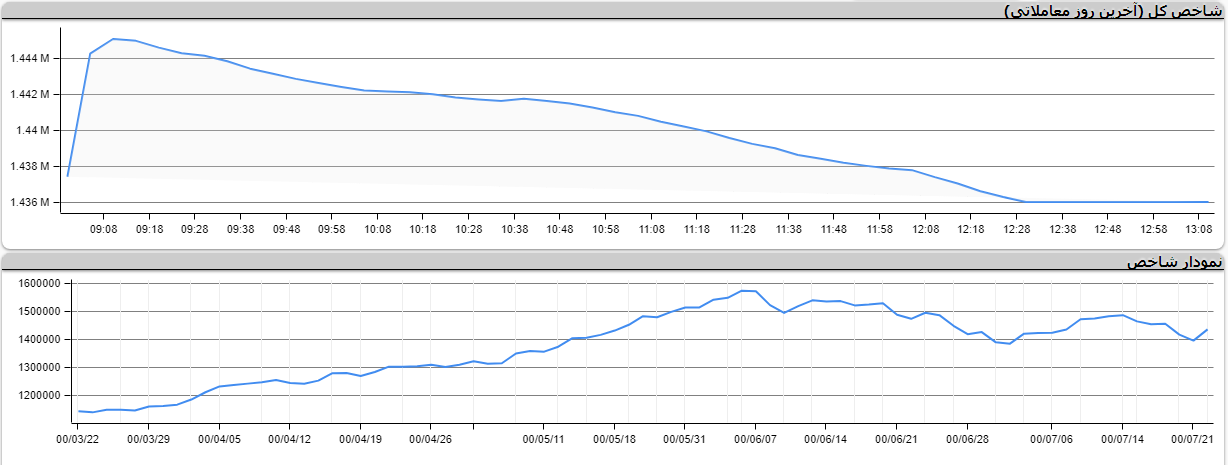The width and height of the screenshot is (1228, 465).
Task: Select the 12:28 time axis label
Action: click(1016, 230)
